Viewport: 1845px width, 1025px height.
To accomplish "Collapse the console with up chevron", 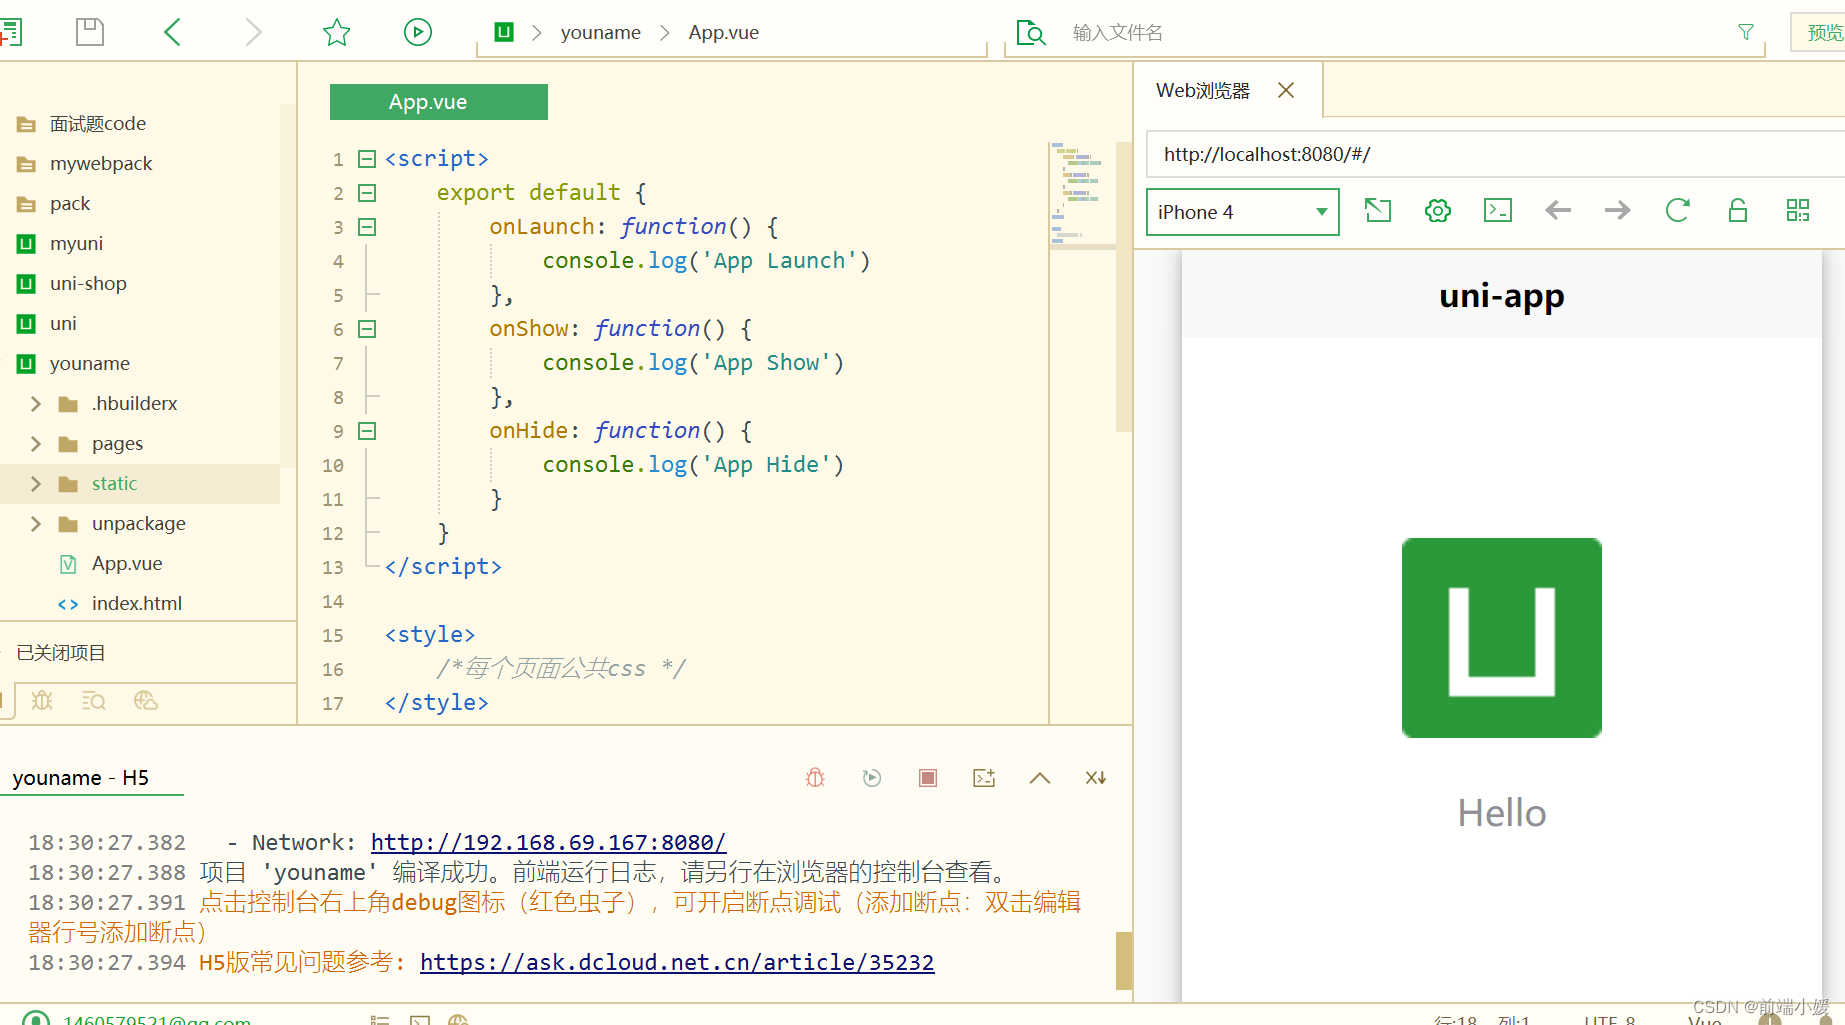I will (1040, 778).
